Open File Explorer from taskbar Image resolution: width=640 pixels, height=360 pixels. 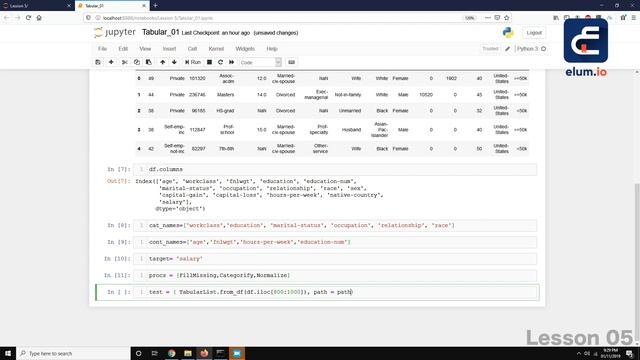tap(188, 353)
